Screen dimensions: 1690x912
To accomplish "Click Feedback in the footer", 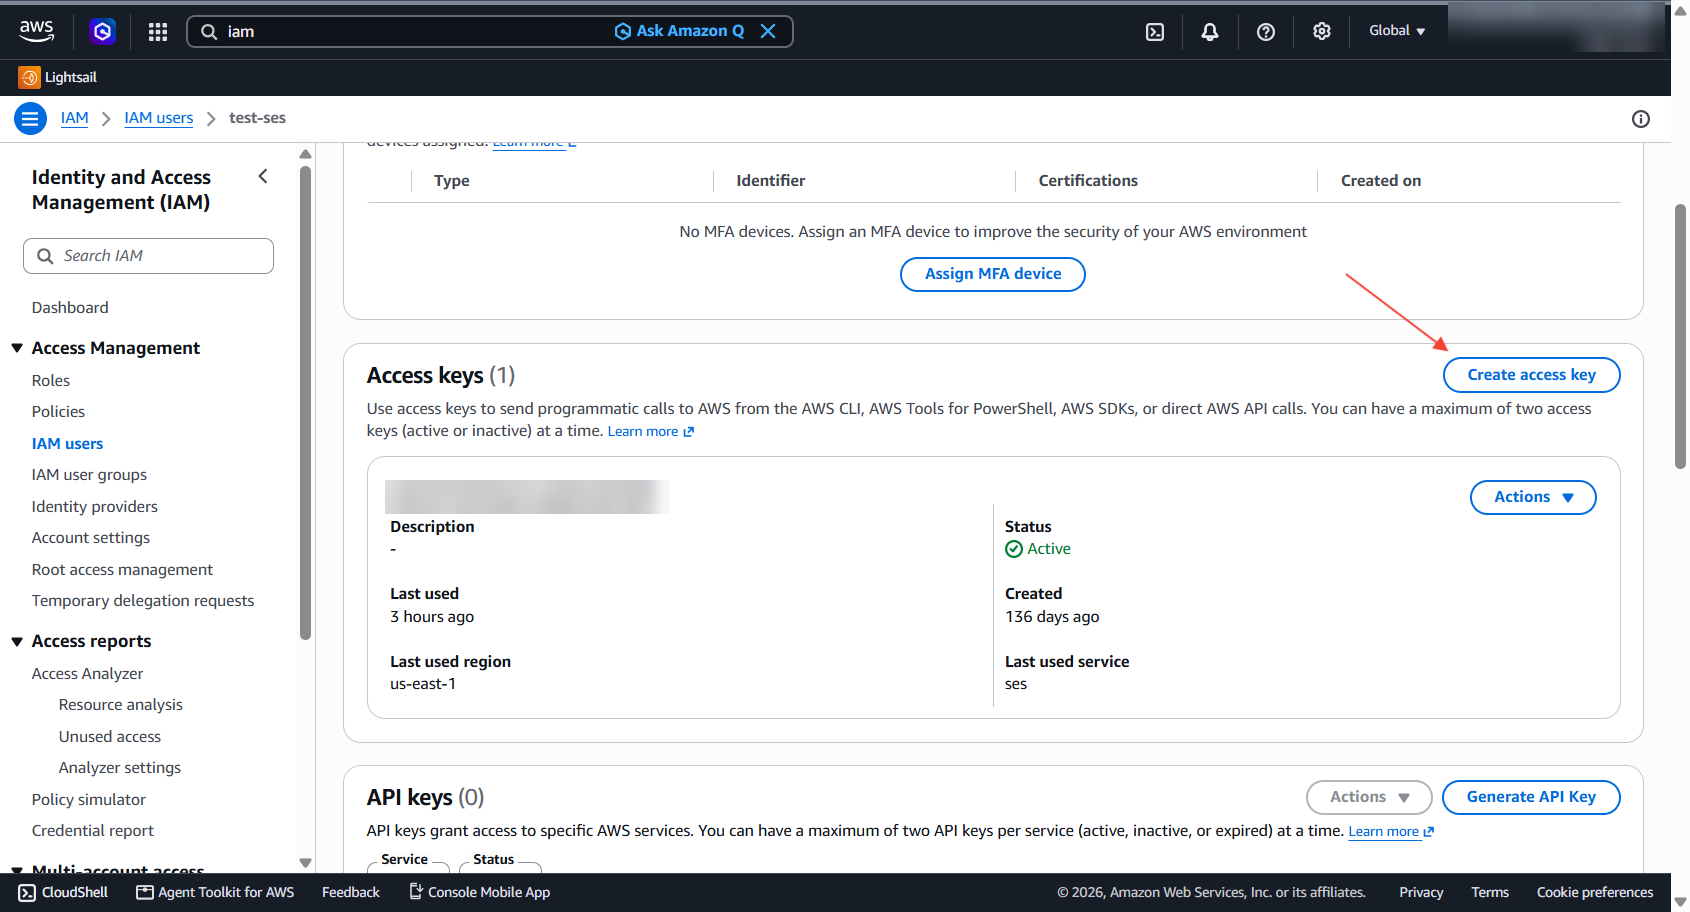I will click(351, 892).
